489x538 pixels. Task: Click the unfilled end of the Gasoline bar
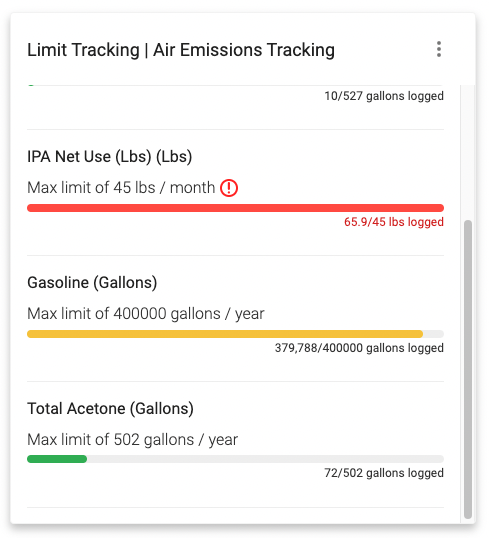pyautogui.click(x=433, y=334)
